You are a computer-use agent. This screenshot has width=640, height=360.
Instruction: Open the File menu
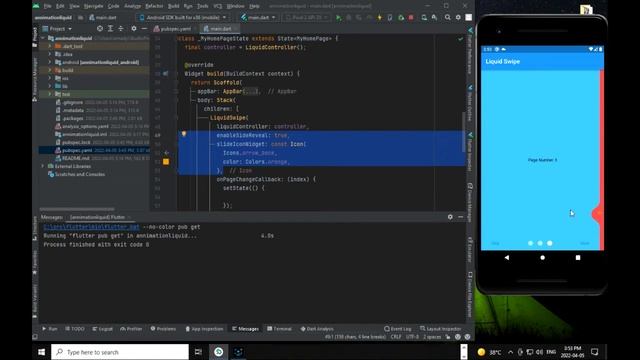pyautogui.click(x=47, y=6)
